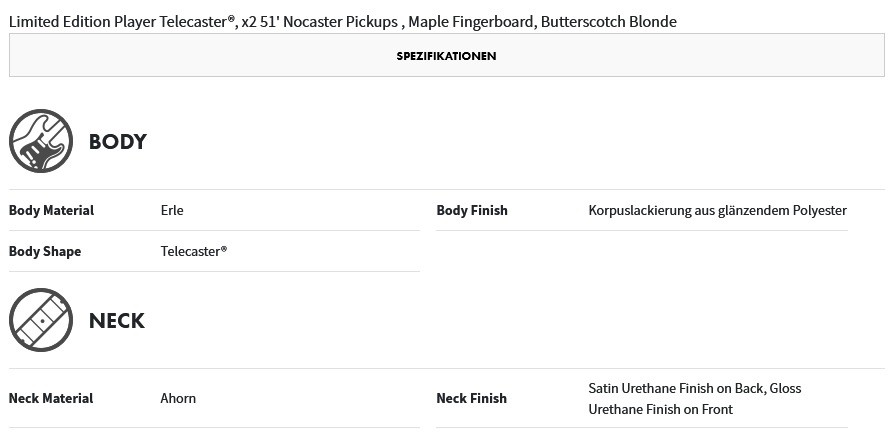Click Gloss Urethane Finish on Front line
The width and height of the screenshot is (891, 437).
click(x=661, y=409)
